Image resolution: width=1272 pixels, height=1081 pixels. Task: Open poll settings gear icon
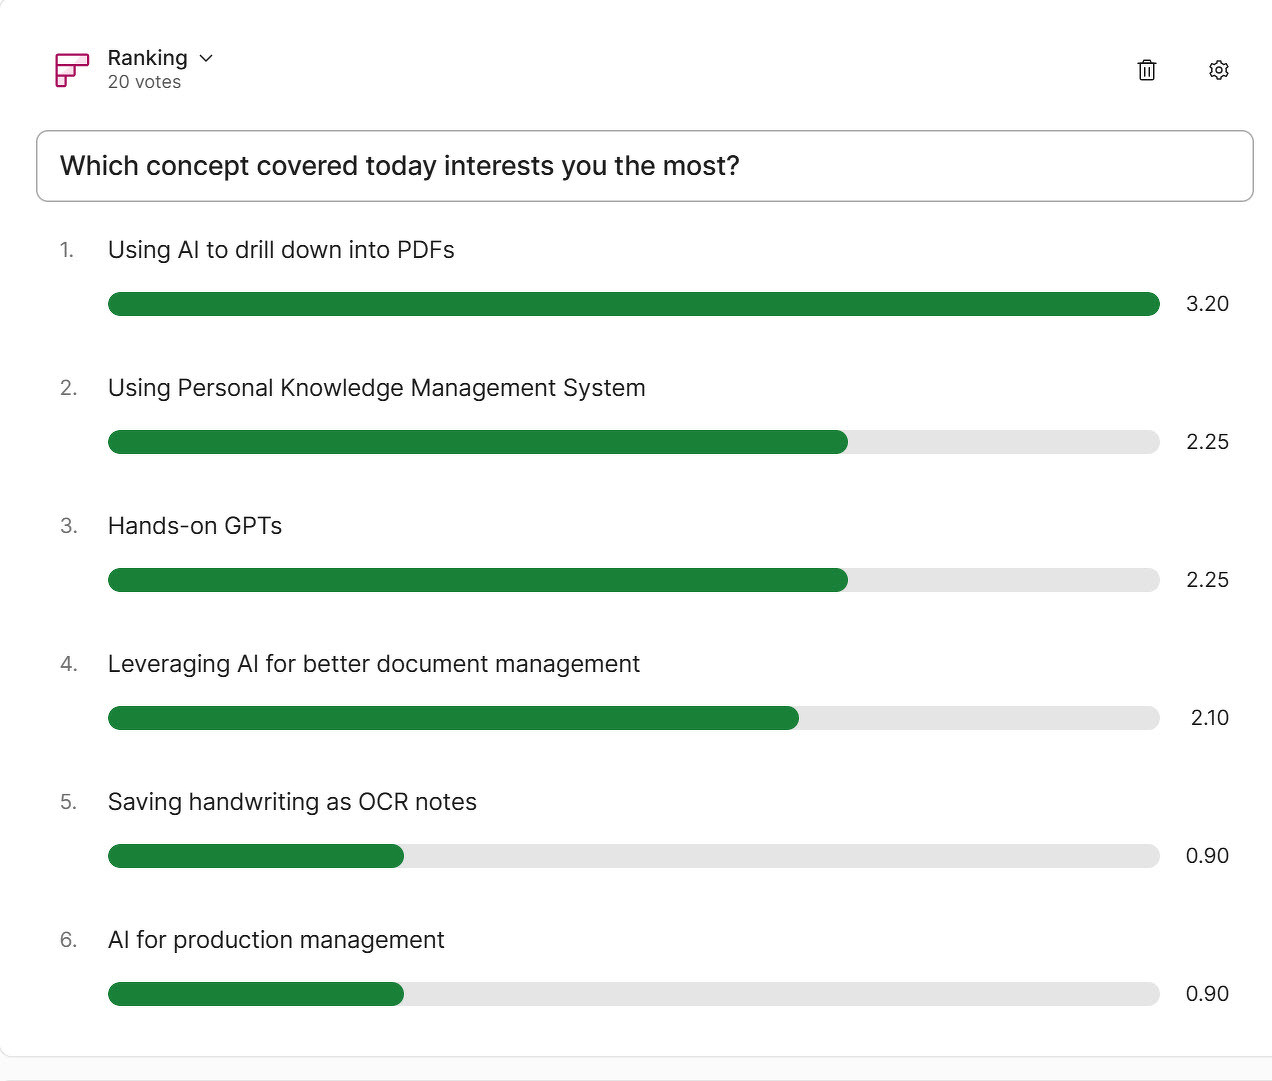pos(1218,70)
